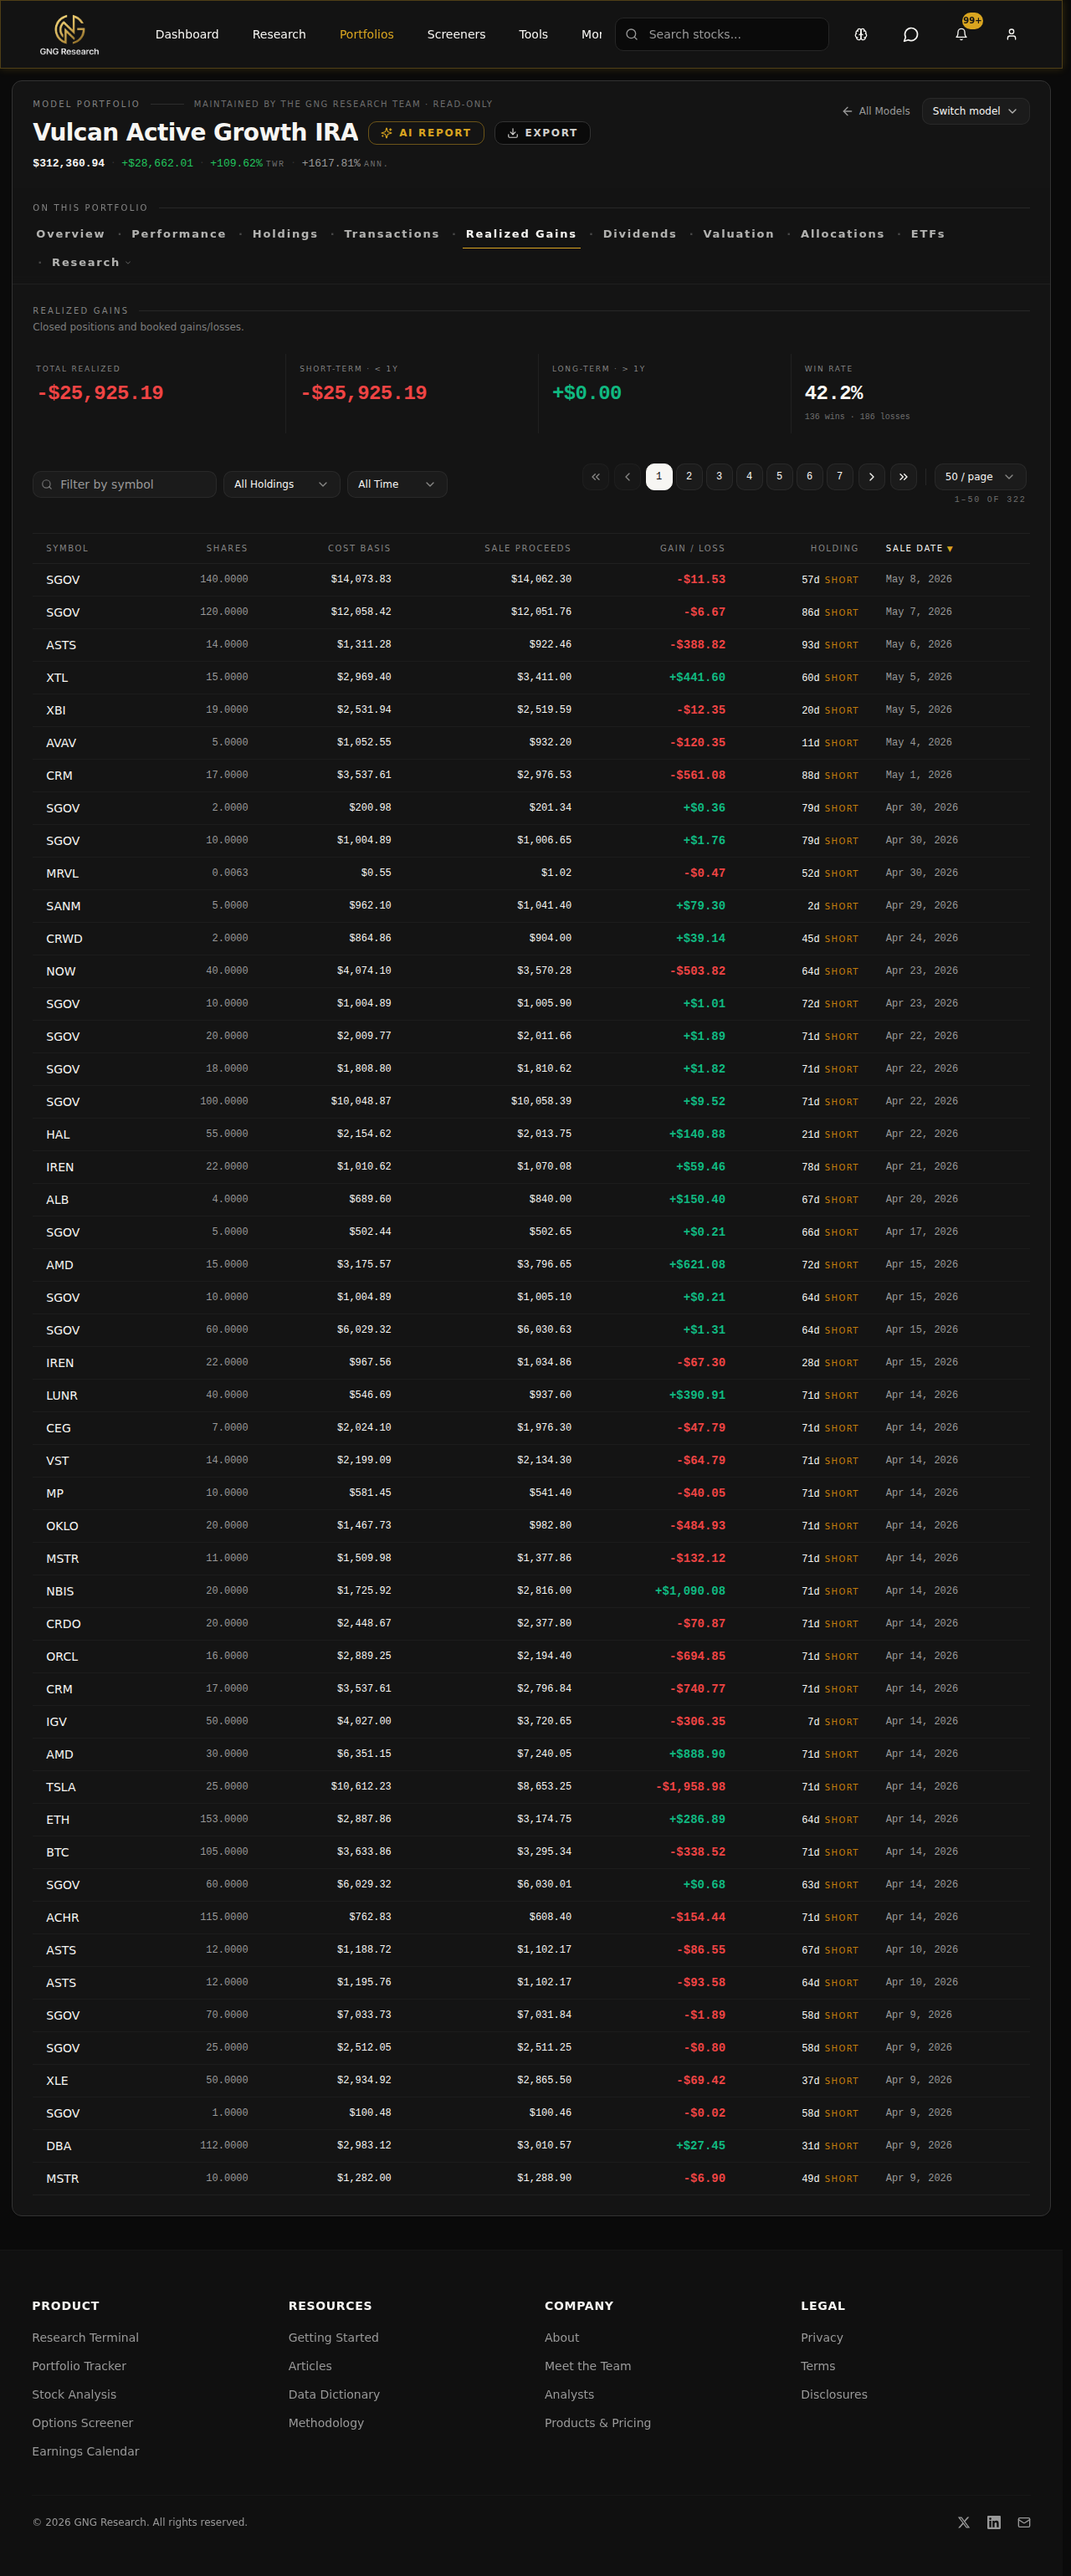1071x2576 pixels.
Task: Go to previous page chevron
Action: 627,477
